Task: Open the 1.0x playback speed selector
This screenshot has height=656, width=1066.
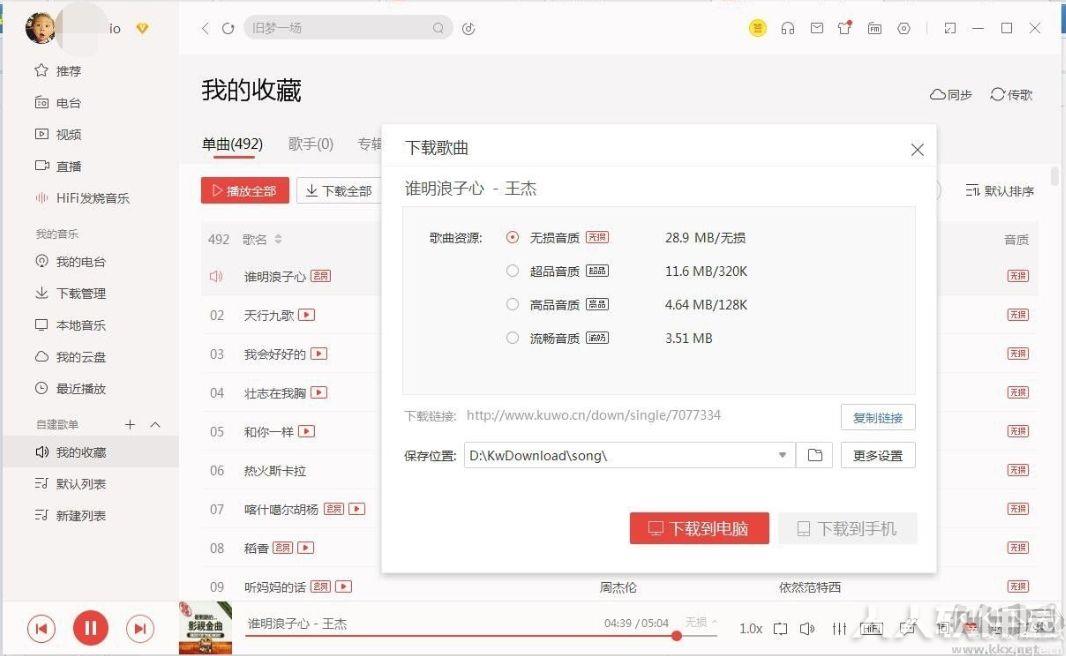Action: [x=751, y=628]
